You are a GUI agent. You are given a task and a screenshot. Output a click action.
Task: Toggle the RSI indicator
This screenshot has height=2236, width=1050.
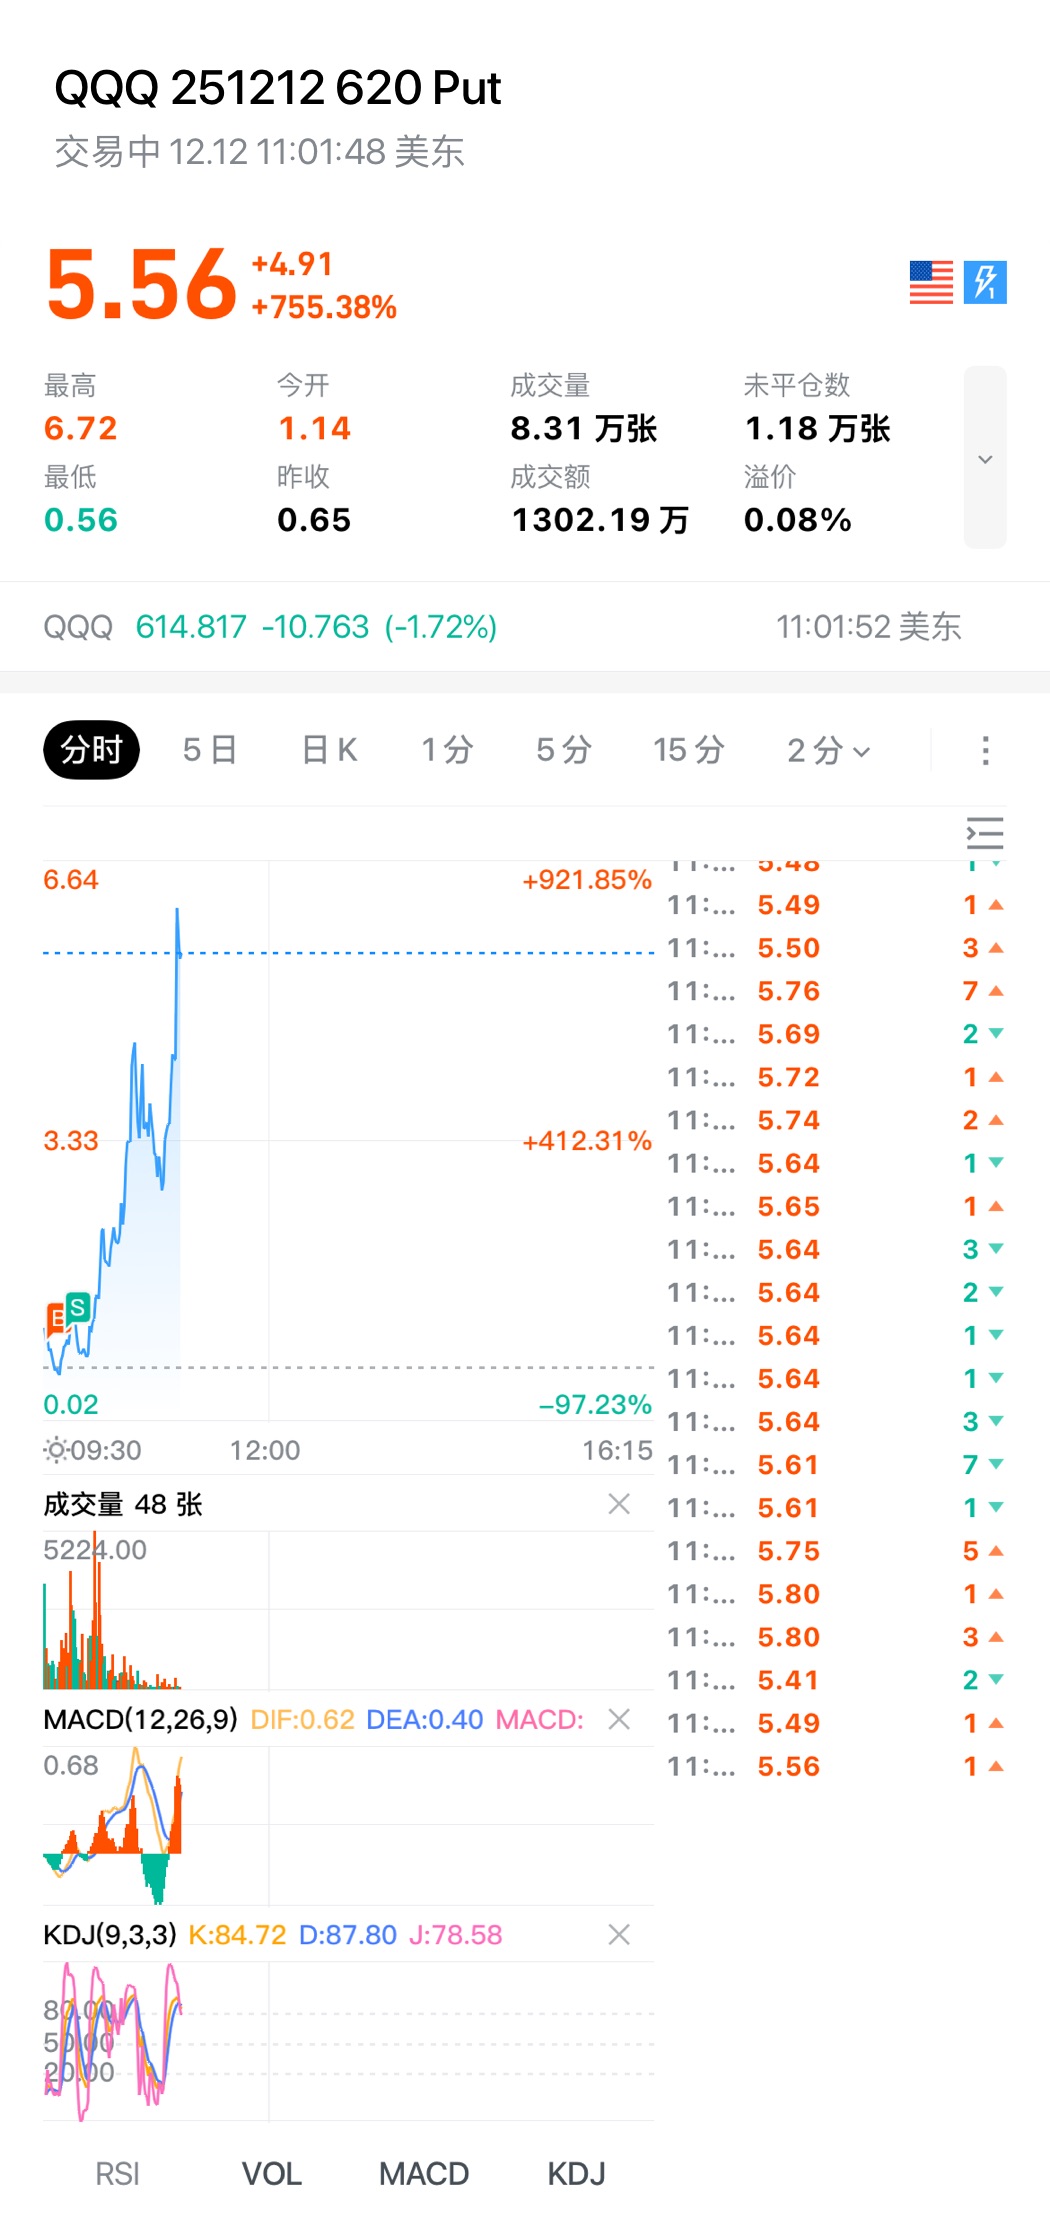[117, 2174]
